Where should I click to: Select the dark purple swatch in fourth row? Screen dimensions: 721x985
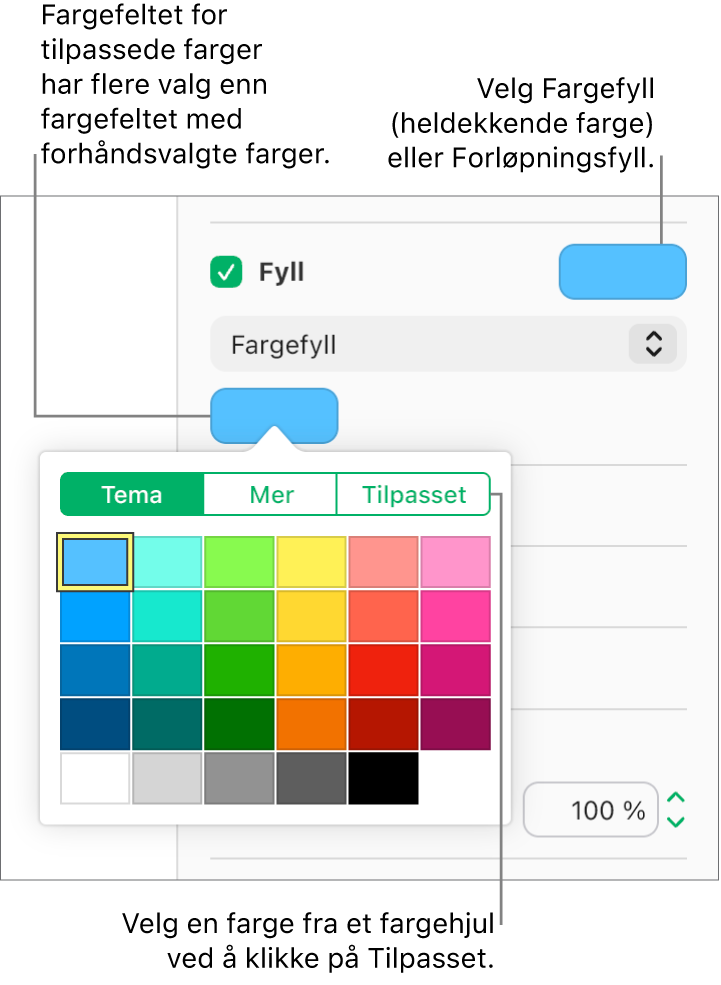coord(455,724)
